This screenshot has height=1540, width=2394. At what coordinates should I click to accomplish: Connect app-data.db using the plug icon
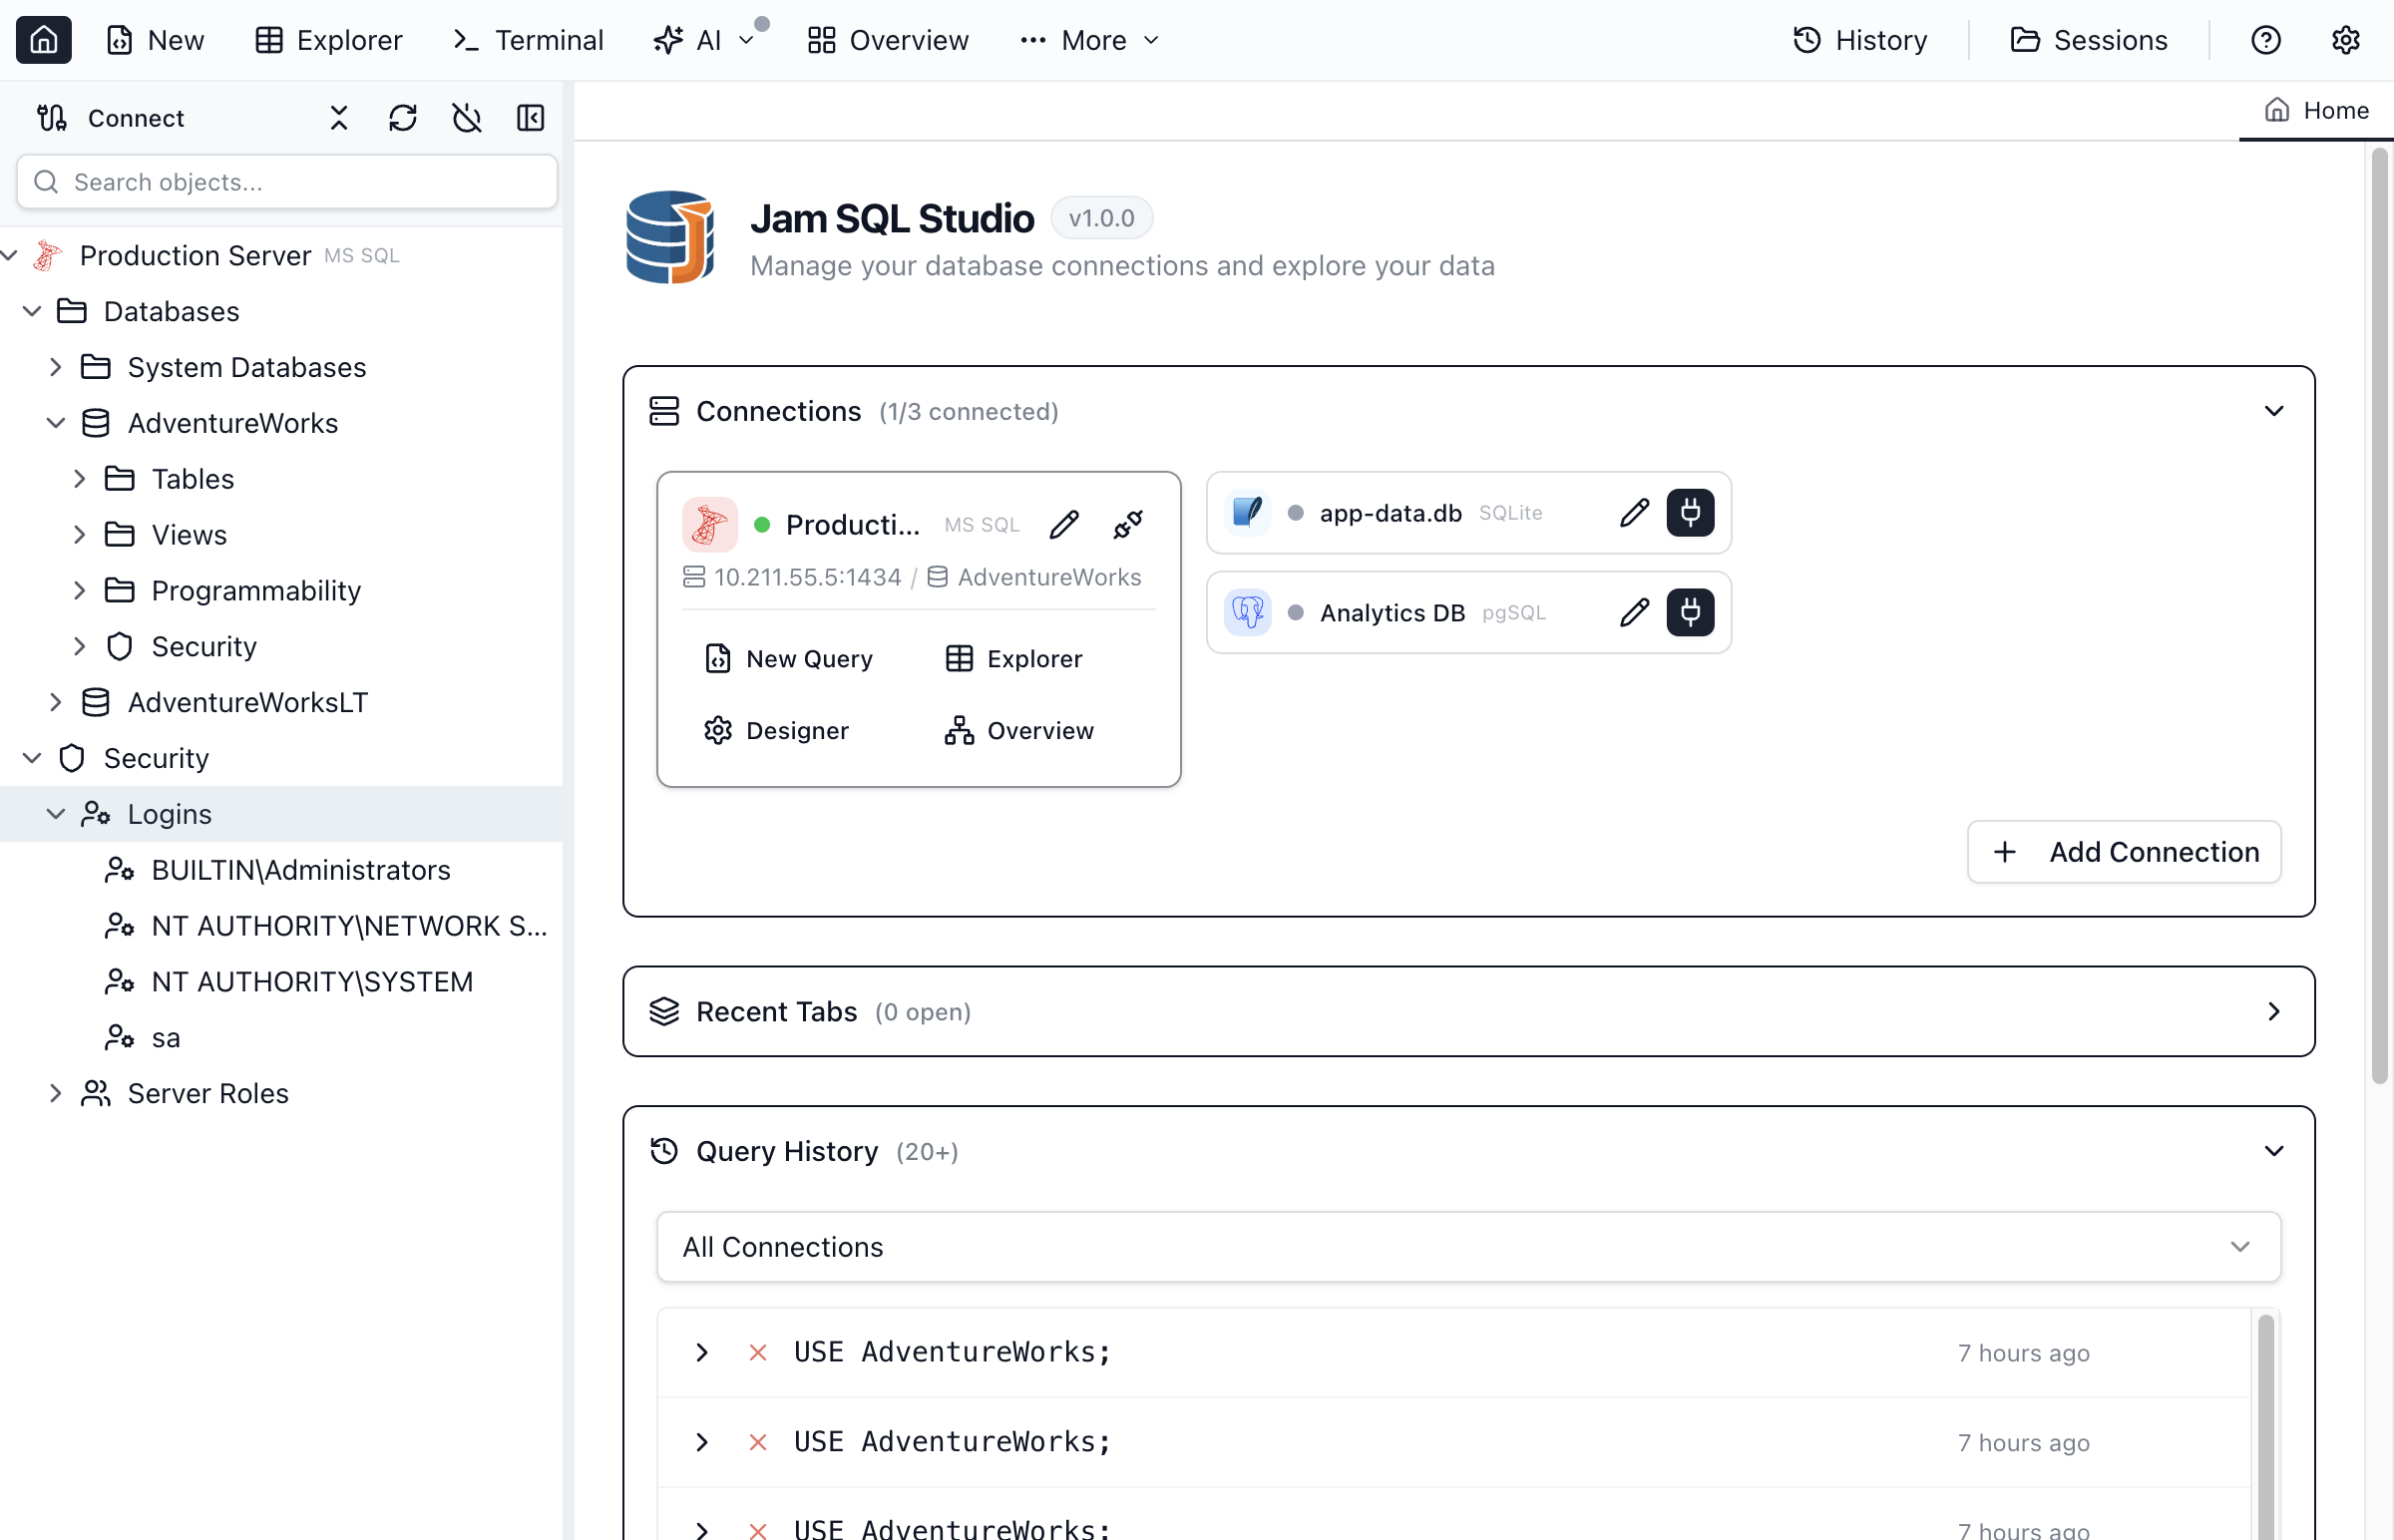1690,513
